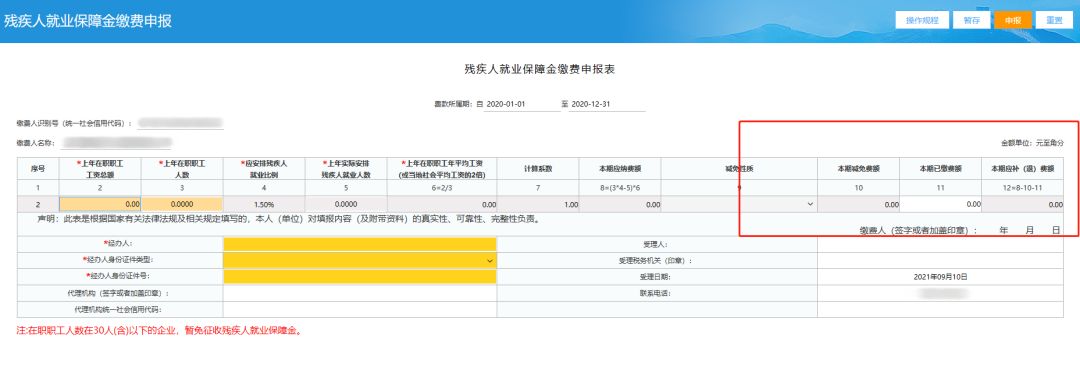This screenshot has height=372, width=1080.
Task: Focus the 经办人身份证件号 input field
Action: pyautogui.click(x=360, y=276)
